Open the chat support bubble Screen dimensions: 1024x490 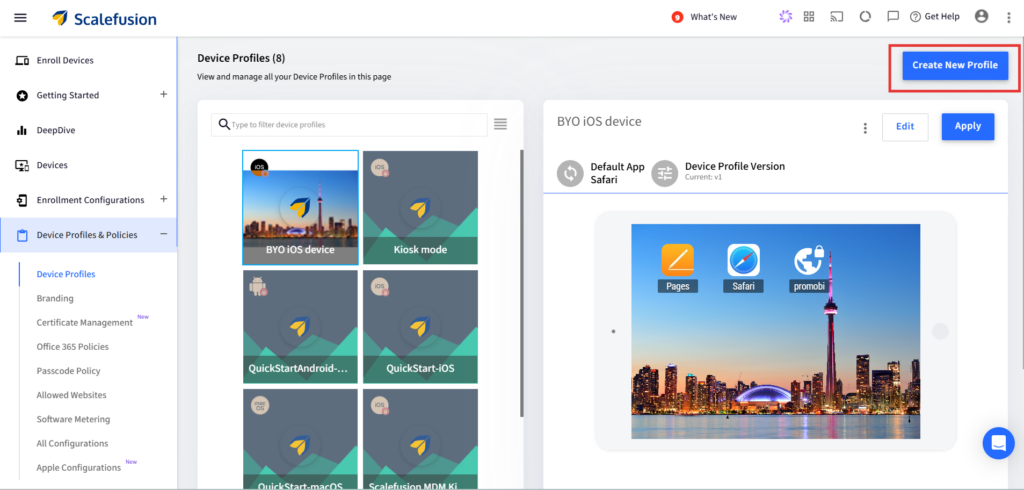(x=999, y=443)
